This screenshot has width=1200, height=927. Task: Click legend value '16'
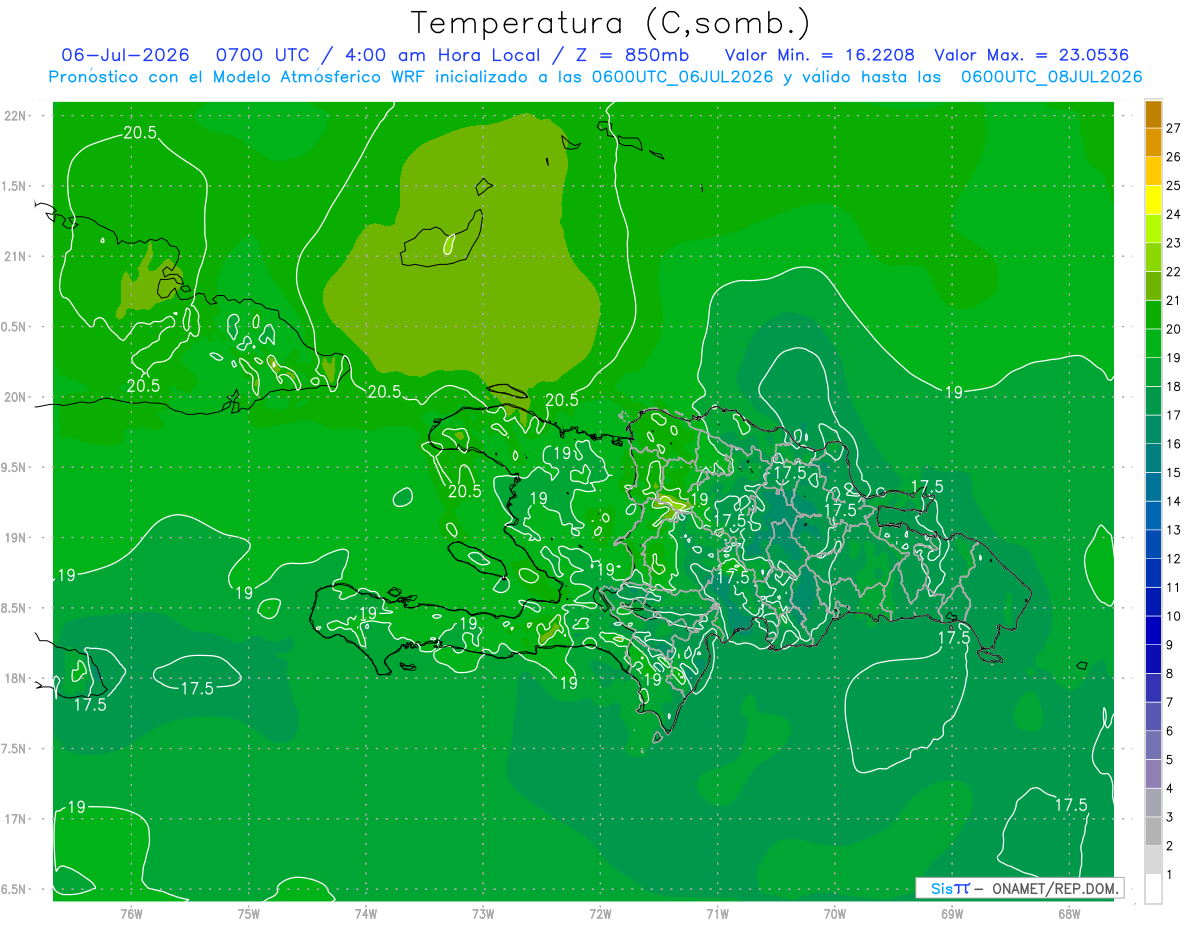1174,444
